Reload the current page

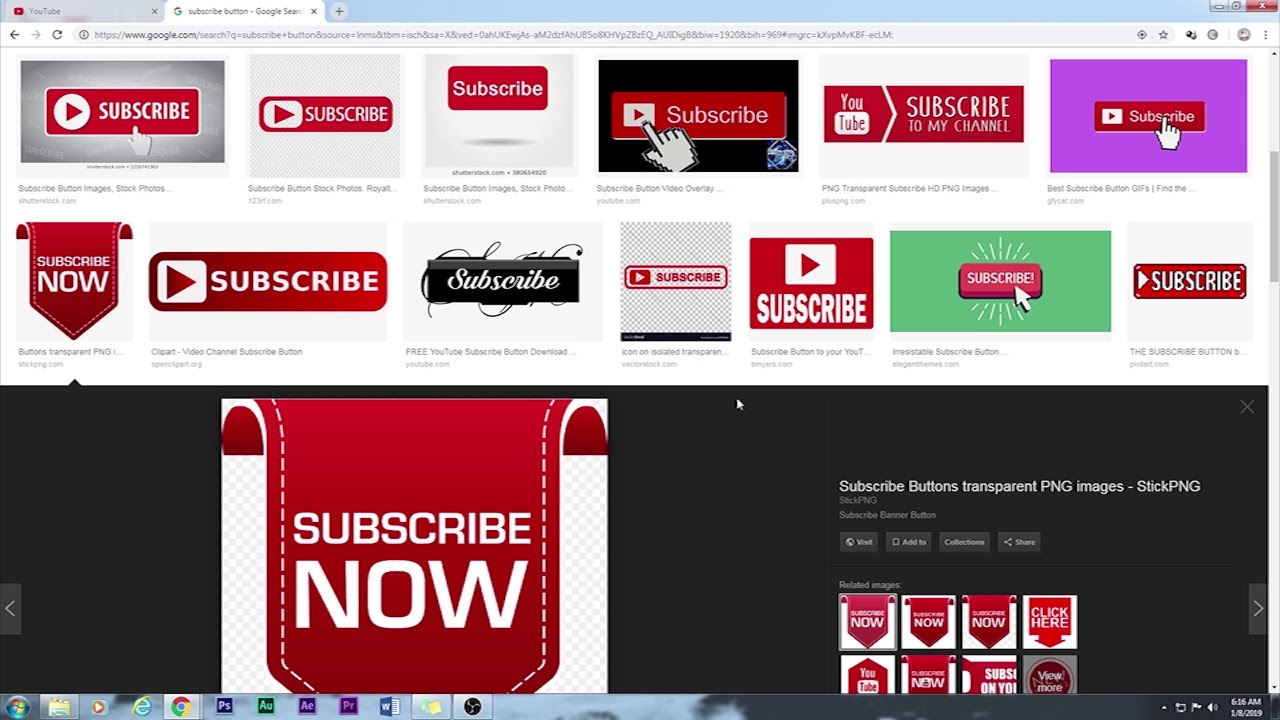(x=57, y=34)
